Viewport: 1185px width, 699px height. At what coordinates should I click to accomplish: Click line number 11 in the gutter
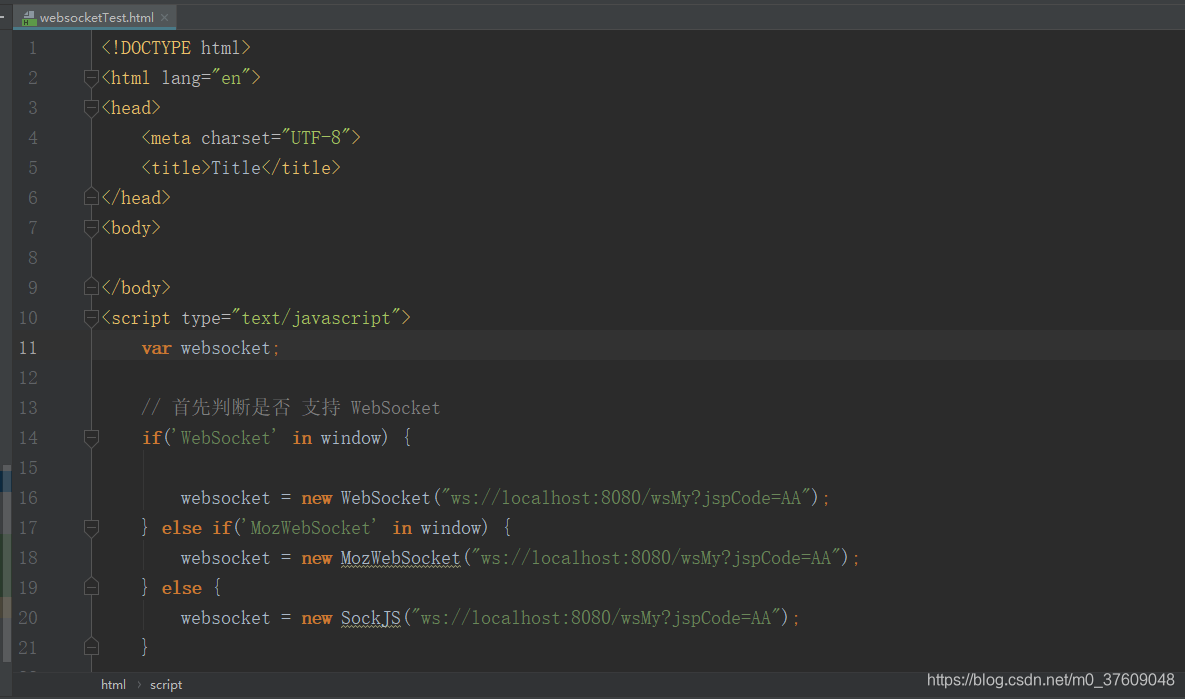pyautogui.click(x=28, y=348)
